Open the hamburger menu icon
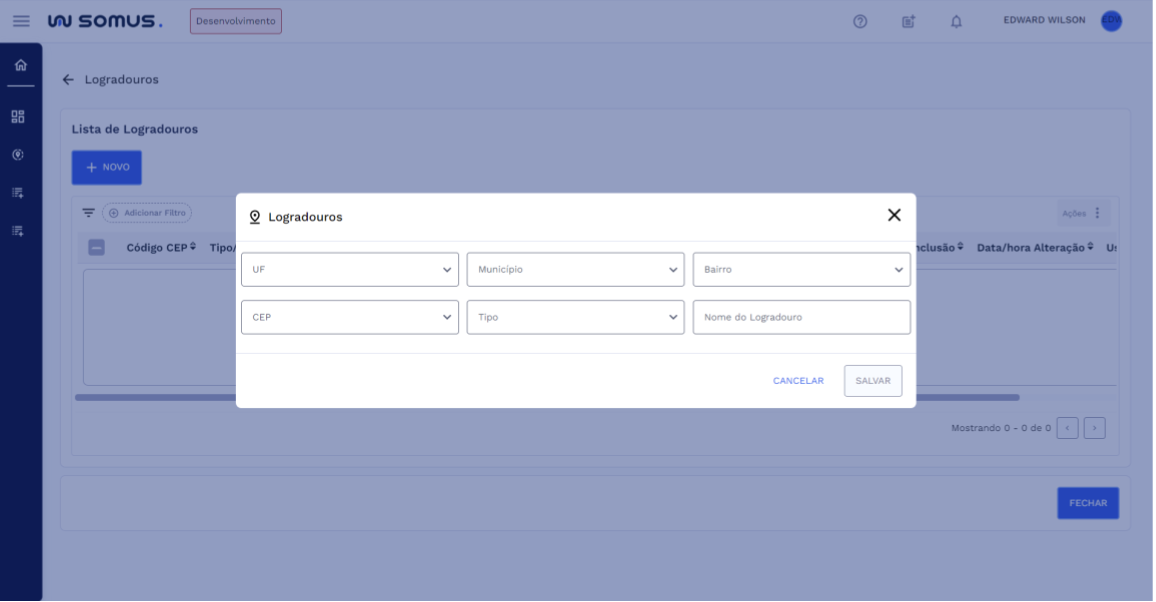Viewport: 1156px width, 602px height. (21, 21)
